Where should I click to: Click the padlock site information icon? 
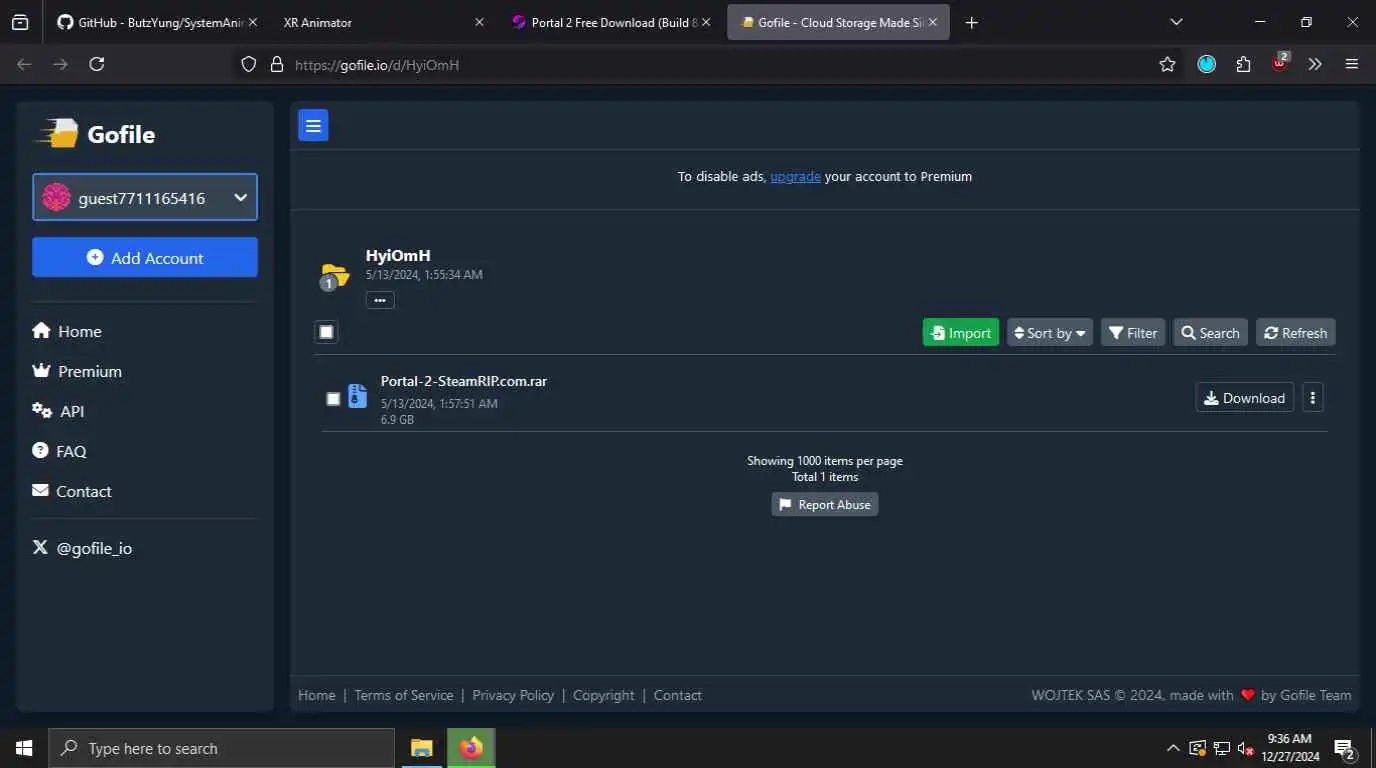(277, 64)
